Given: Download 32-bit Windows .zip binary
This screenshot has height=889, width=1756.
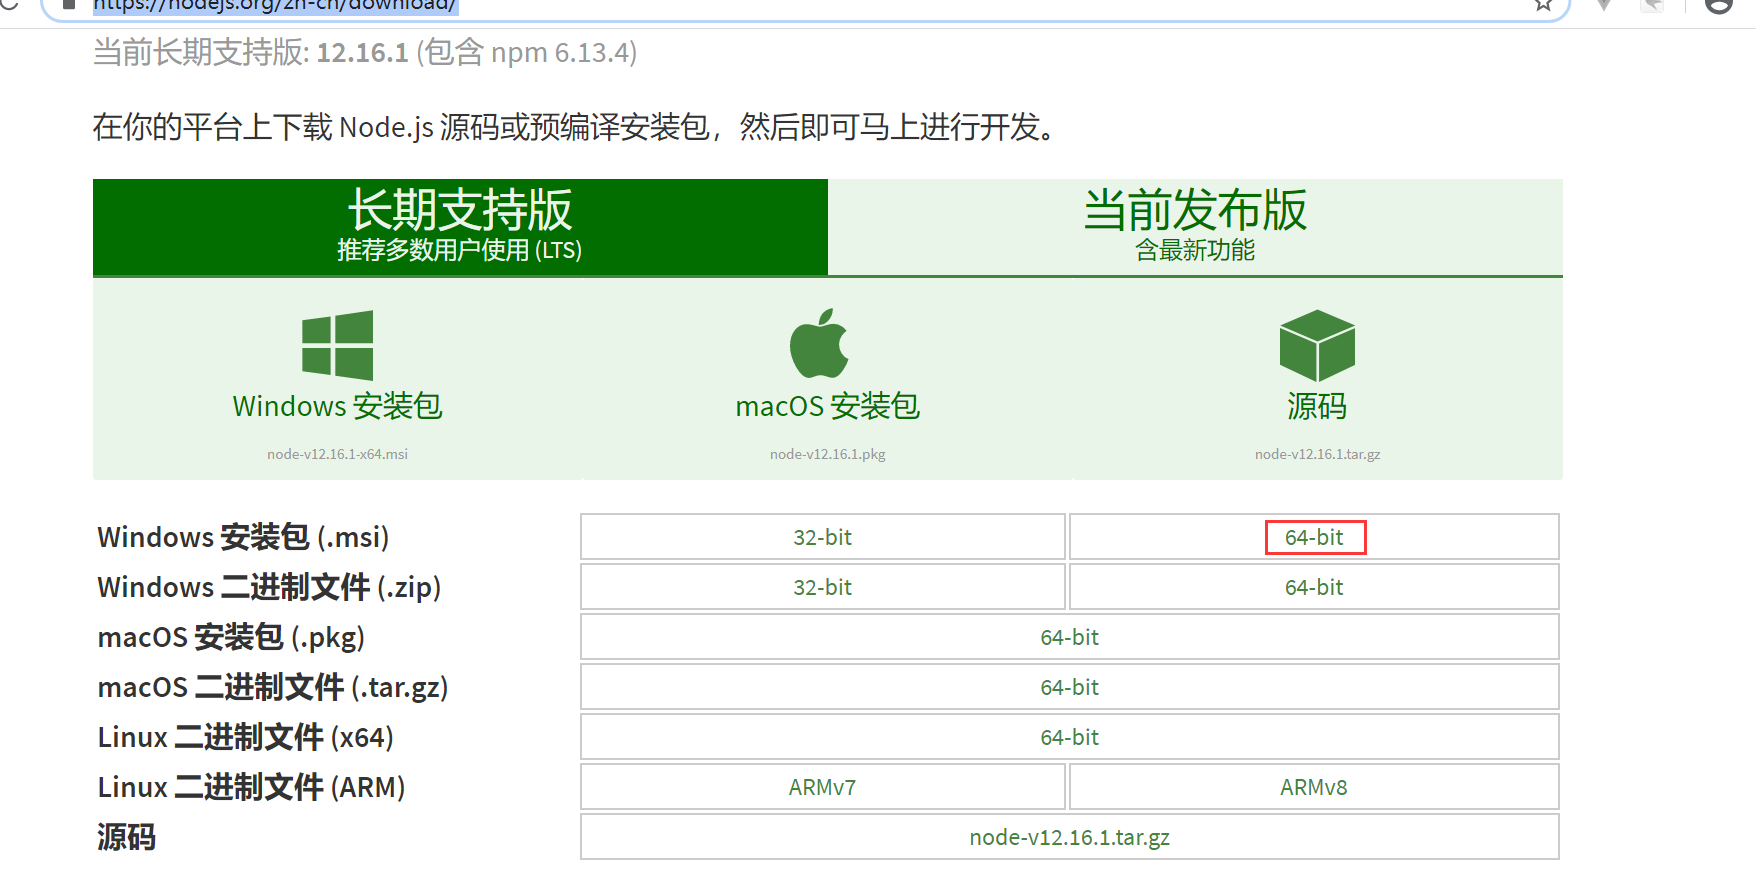Looking at the screenshot, I should tap(823, 587).
